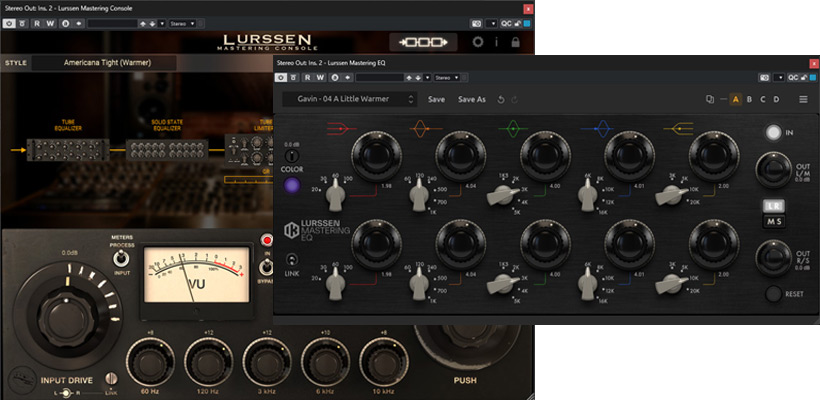The height and width of the screenshot is (400, 820).
Task: Select the Solid State Equalizer unit in chain
Action: click(x=167, y=150)
